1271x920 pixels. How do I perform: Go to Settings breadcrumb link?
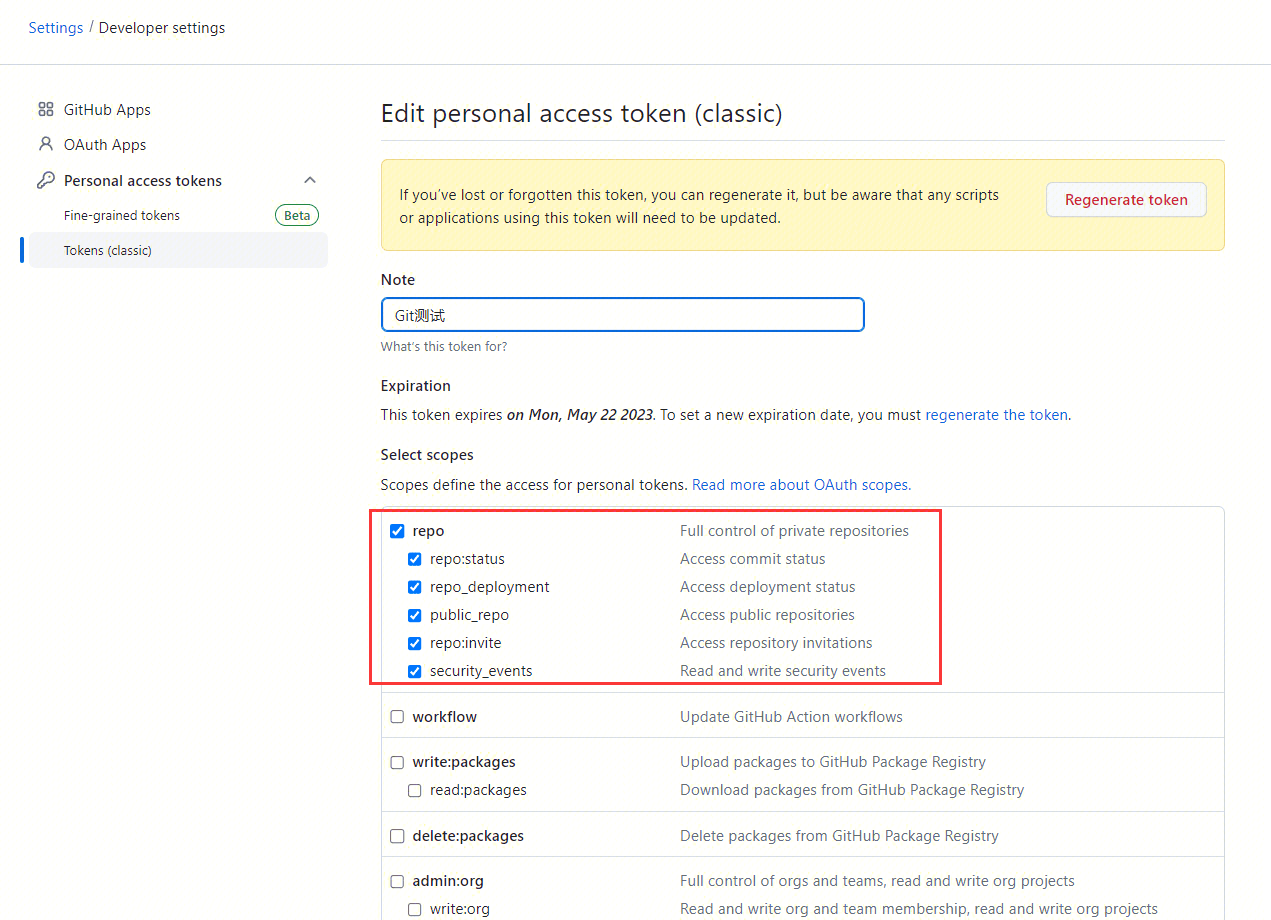[56, 28]
